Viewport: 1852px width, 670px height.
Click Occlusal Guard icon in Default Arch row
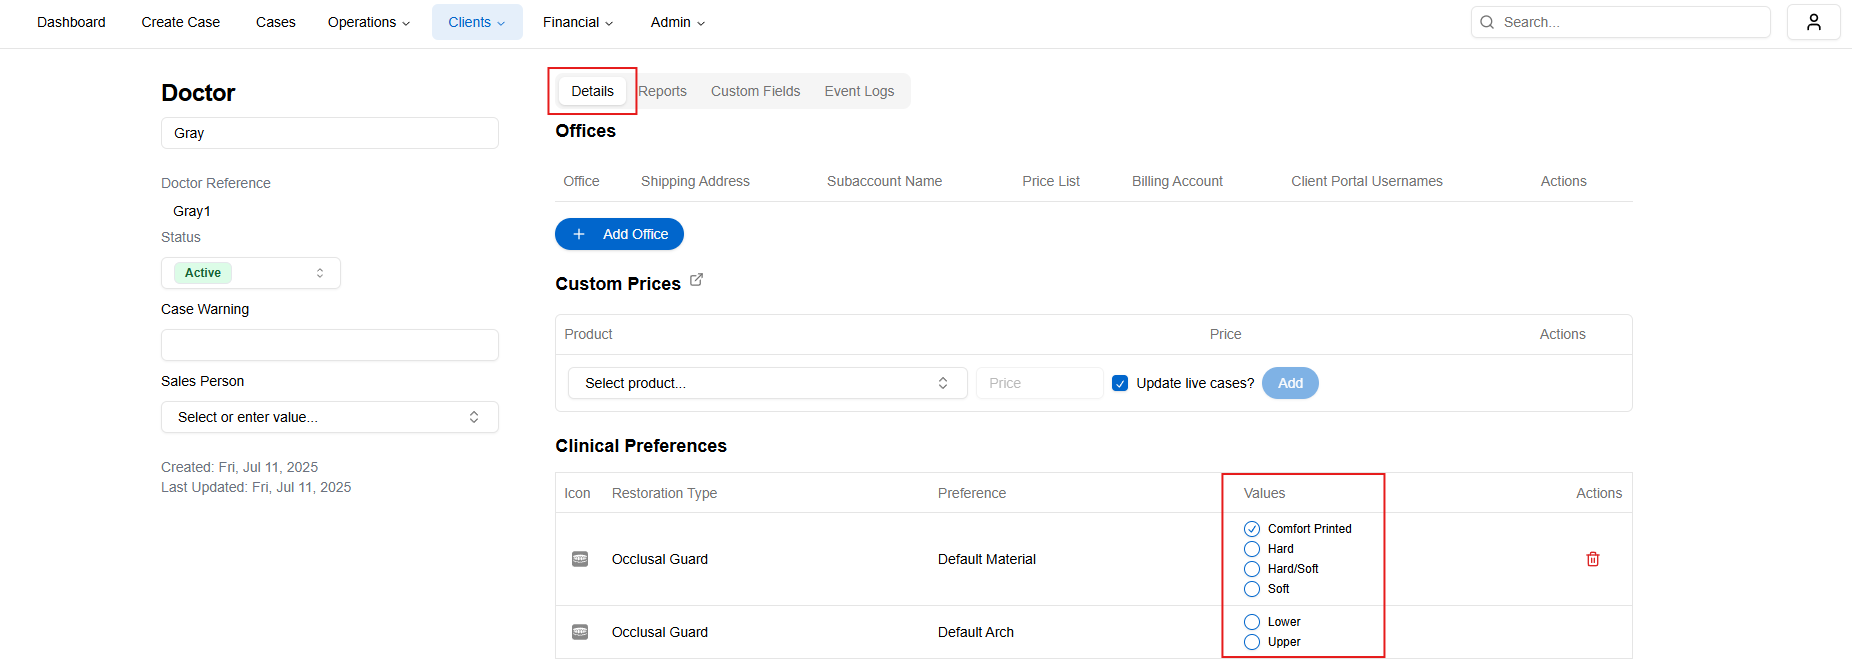point(579,632)
